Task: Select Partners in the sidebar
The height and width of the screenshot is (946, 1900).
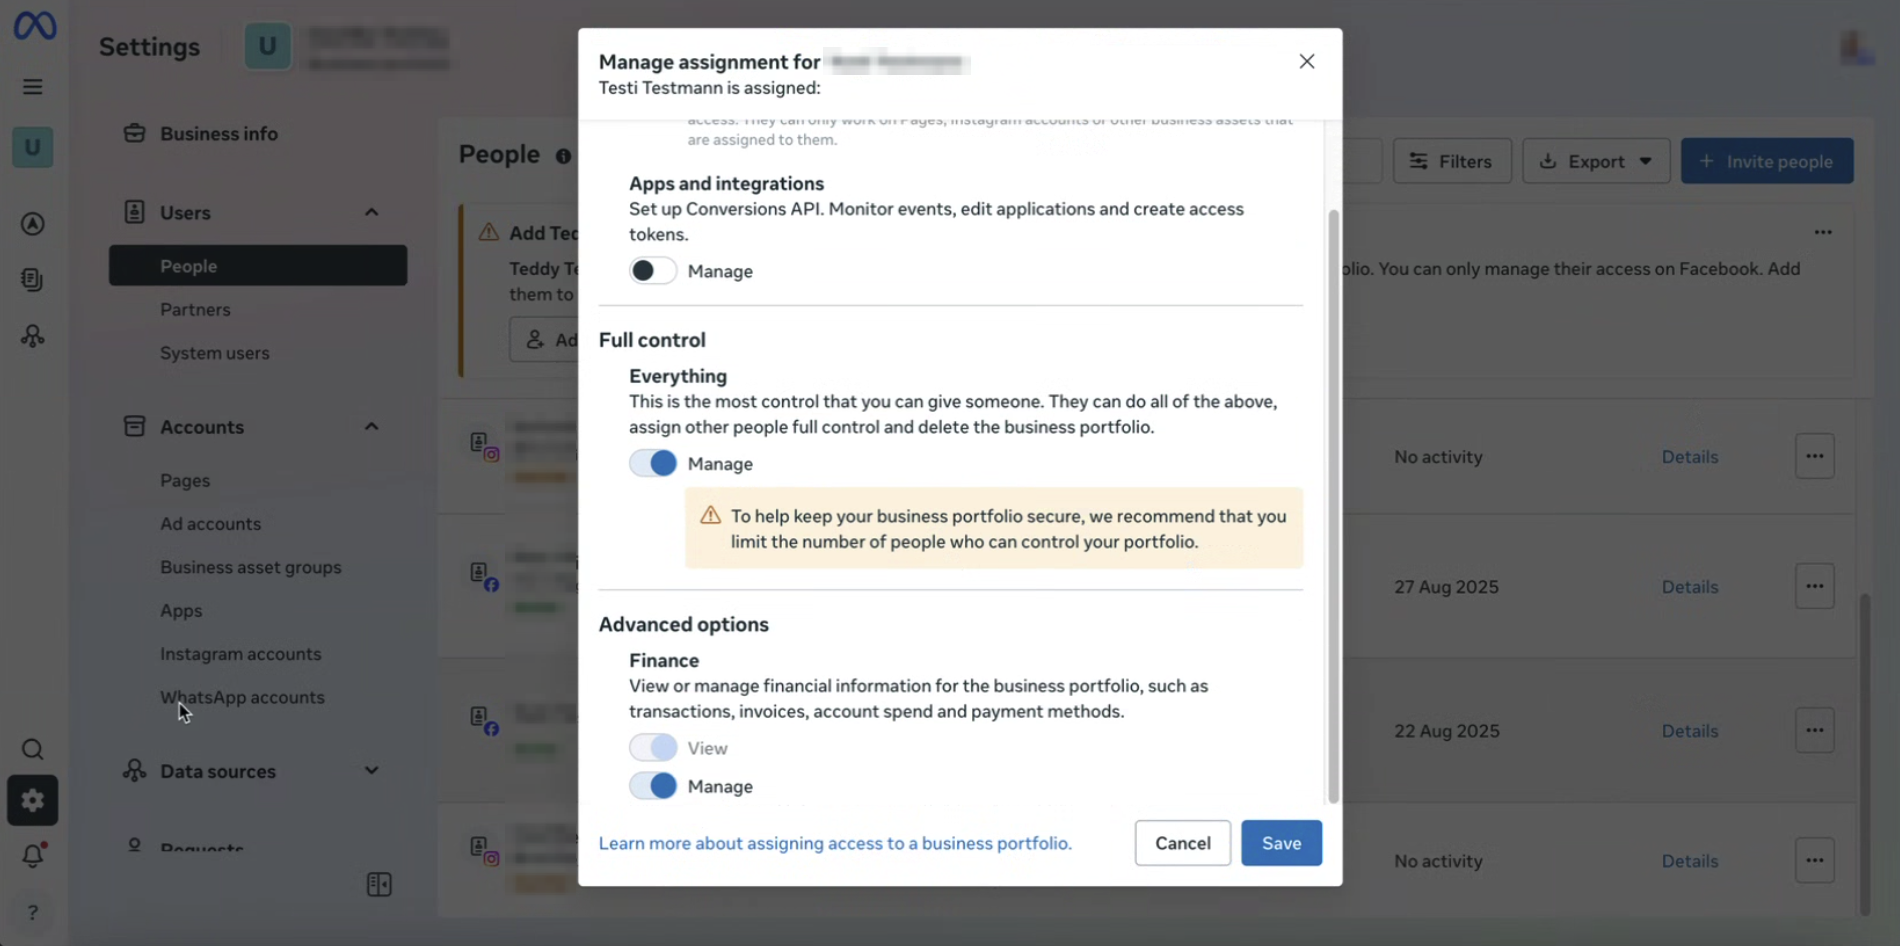Action: (x=195, y=310)
